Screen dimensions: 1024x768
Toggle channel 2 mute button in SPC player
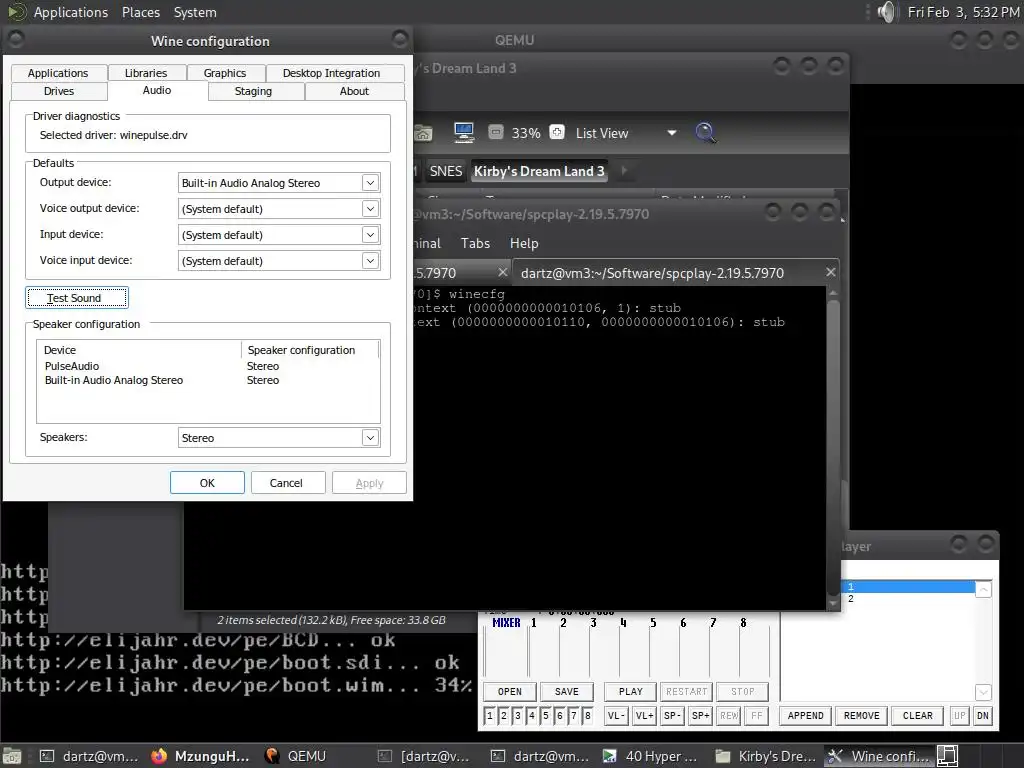pyautogui.click(x=504, y=716)
